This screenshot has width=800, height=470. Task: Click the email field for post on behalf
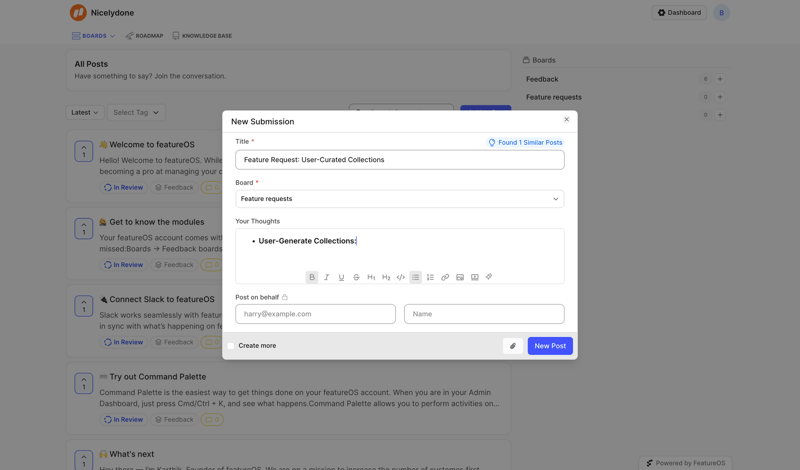pos(315,314)
